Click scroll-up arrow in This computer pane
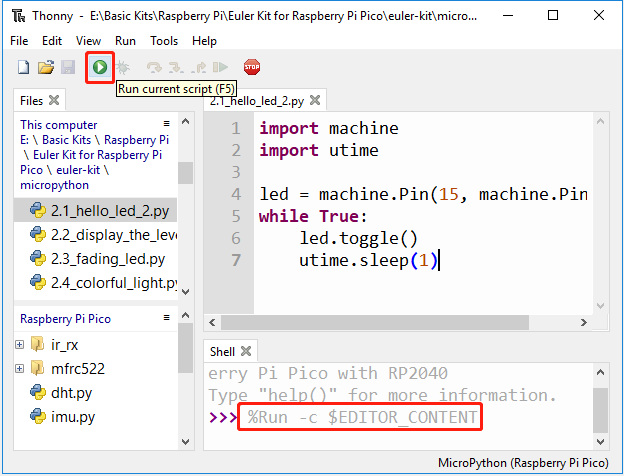 pyautogui.click(x=185, y=121)
